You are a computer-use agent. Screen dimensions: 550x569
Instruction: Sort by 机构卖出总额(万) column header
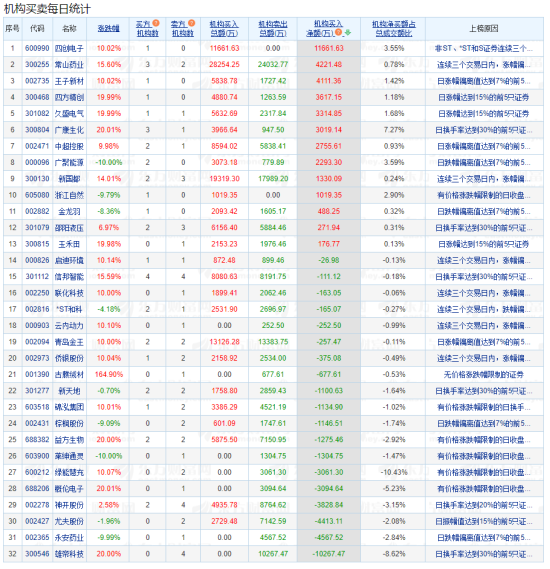(273, 28)
